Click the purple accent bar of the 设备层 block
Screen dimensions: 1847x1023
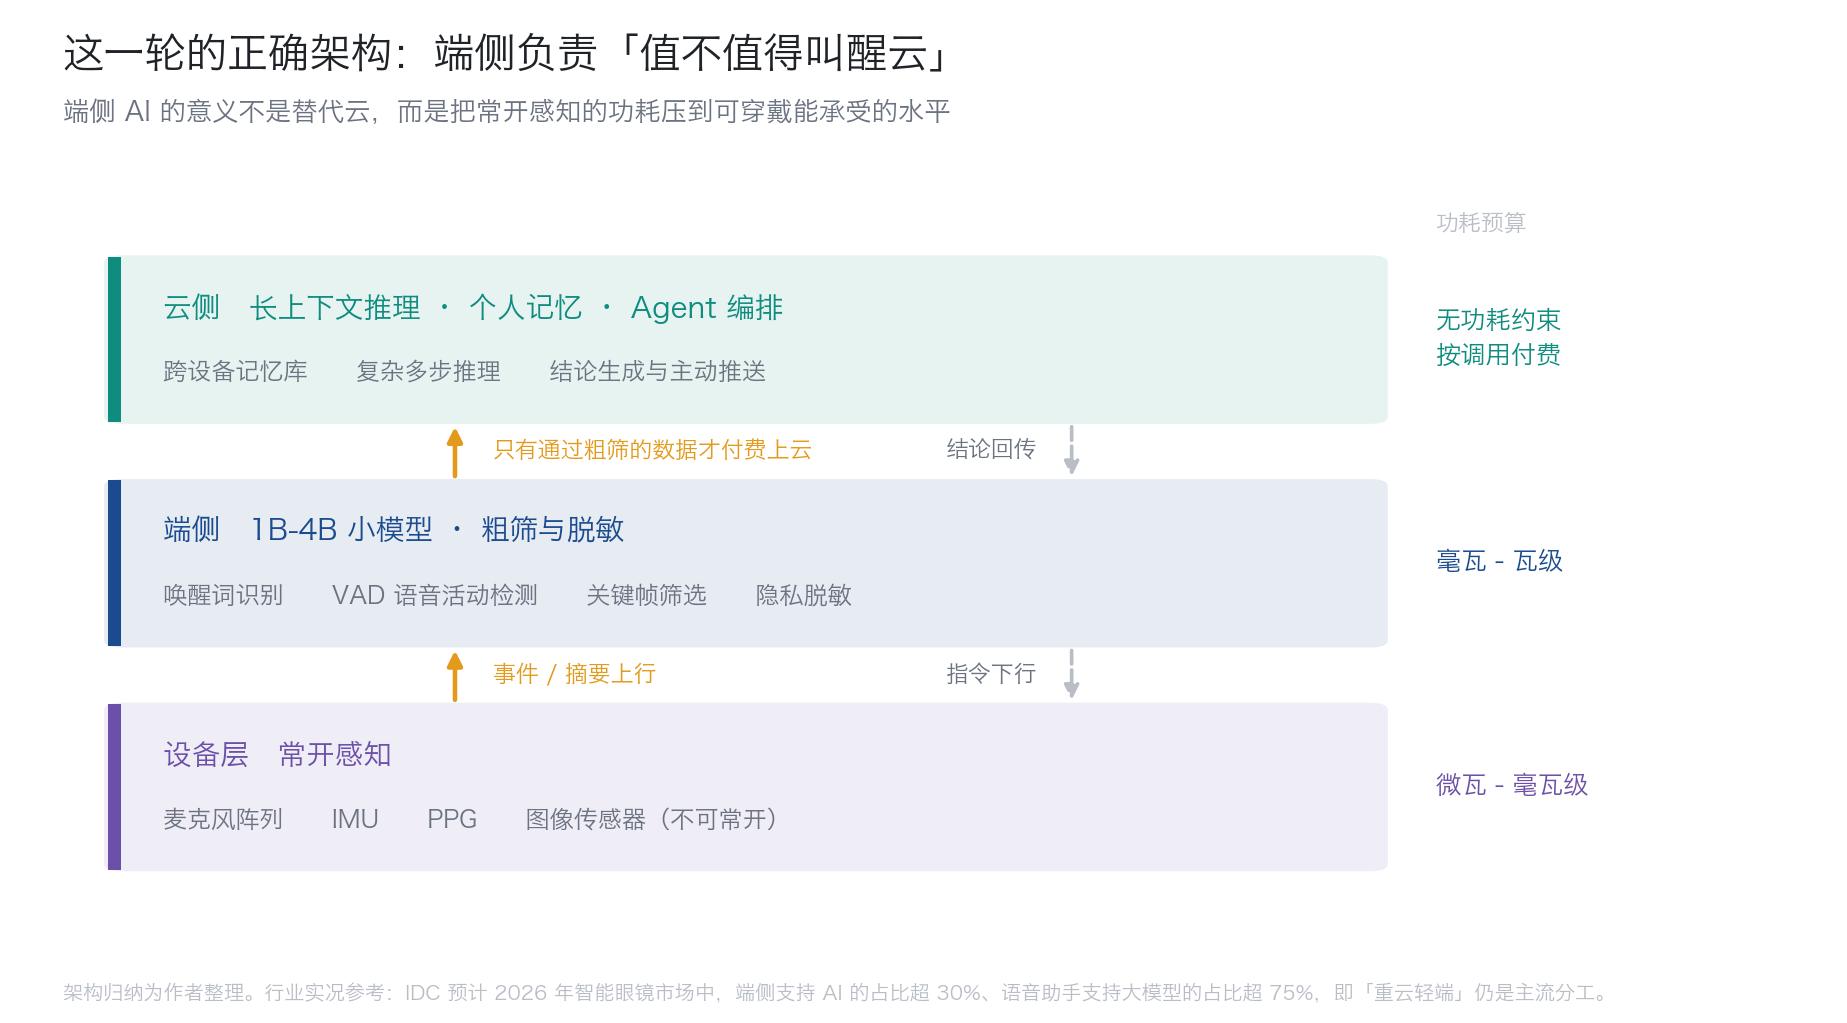pyautogui.click(x=114, y=787)
